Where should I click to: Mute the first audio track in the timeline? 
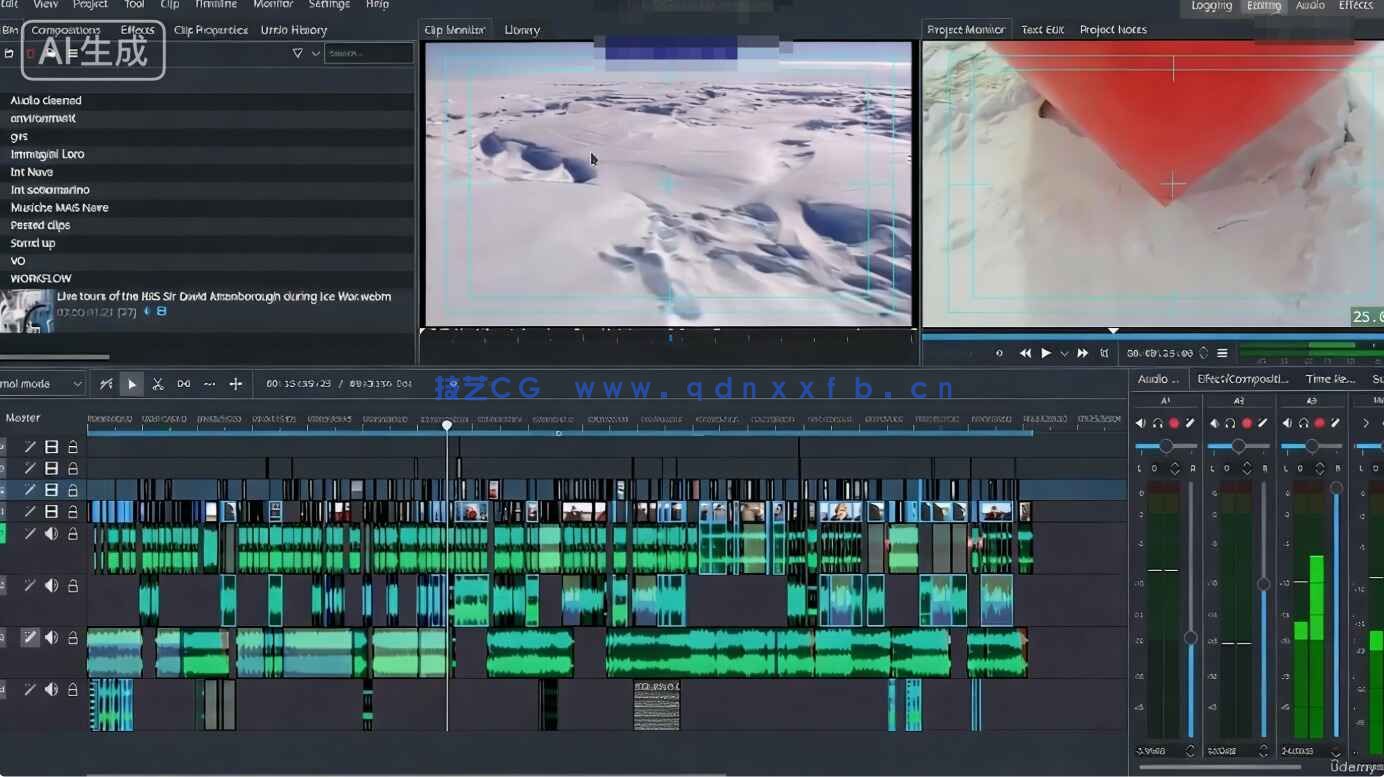coord(51,534)
